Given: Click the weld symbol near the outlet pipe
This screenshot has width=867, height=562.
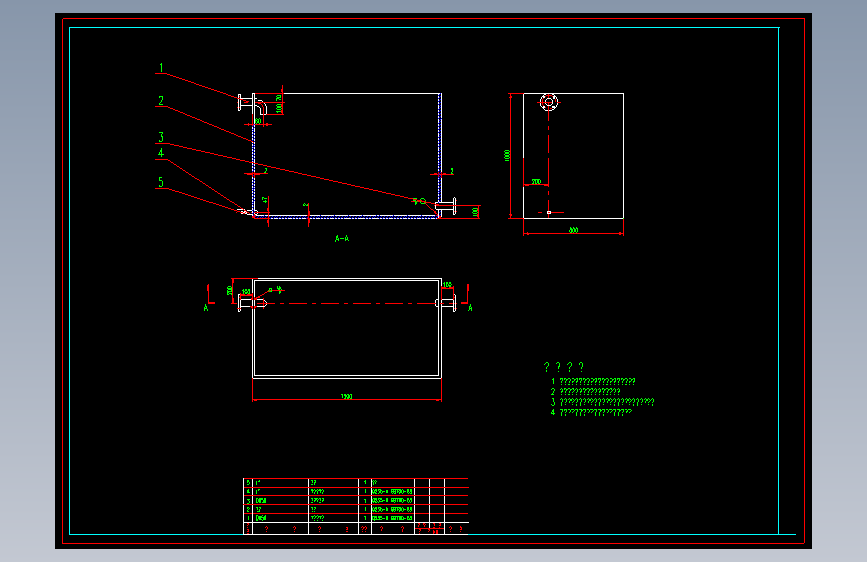Looking at the screenshot, I should point(420,201).
